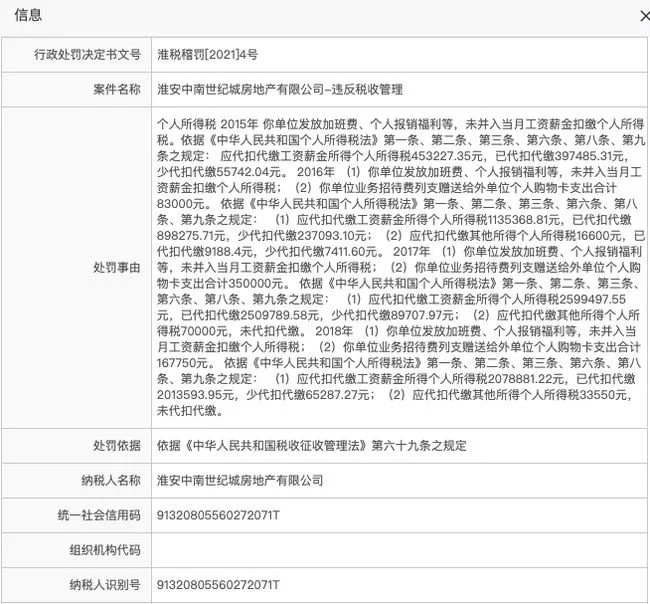Screen dimensions: 650x604
Task: Select the 行政处罚决定书文号 label cell
Action: 77,55
